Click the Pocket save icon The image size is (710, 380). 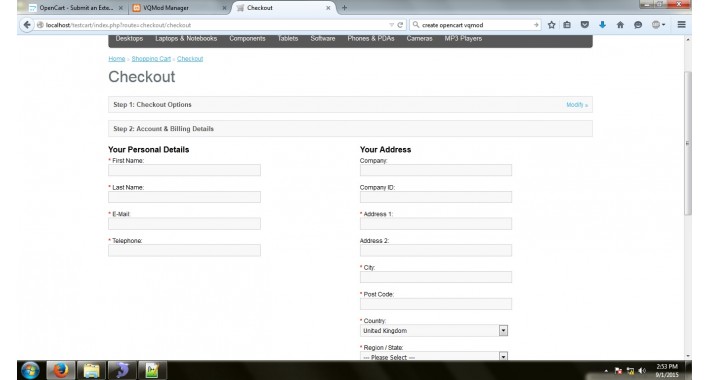tap(585, 25)
